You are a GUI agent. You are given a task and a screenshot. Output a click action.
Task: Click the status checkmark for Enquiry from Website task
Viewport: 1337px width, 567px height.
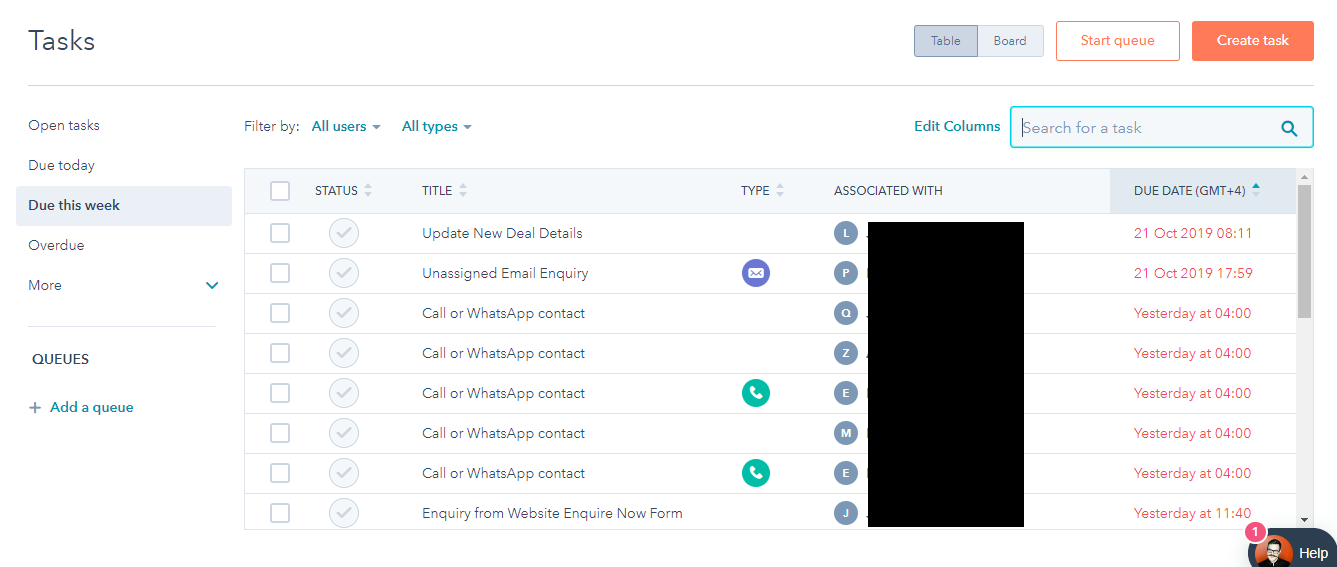click(344, 513)
